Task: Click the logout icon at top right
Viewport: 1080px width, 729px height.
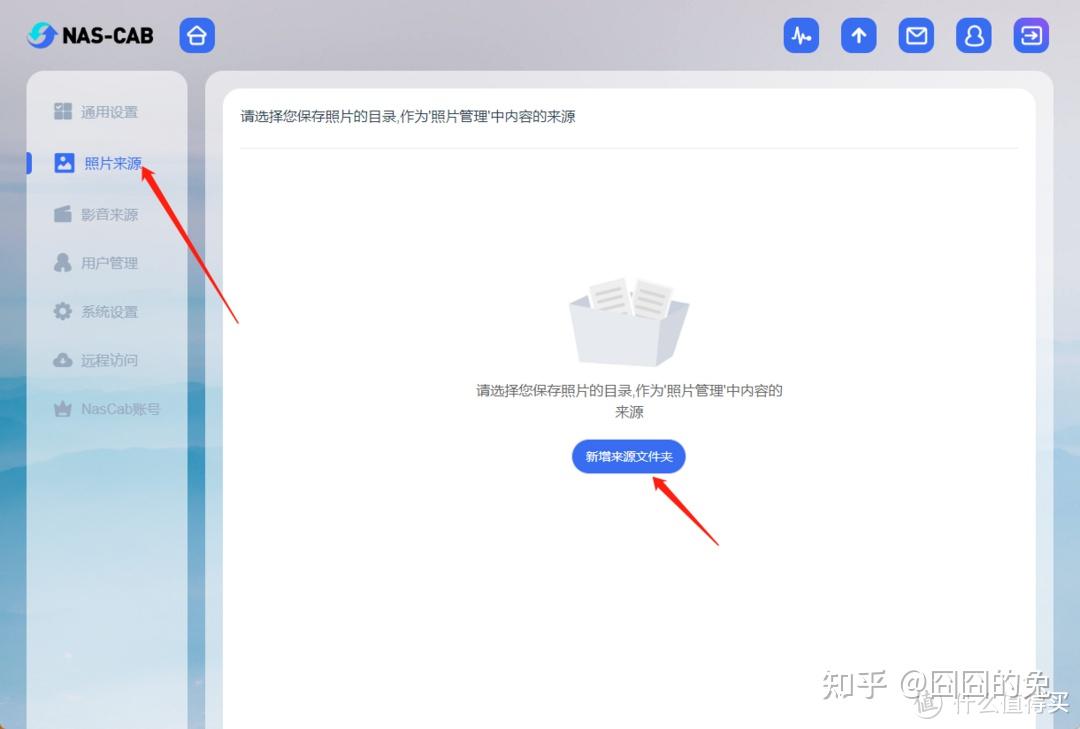Action: tap(1030, 34)
